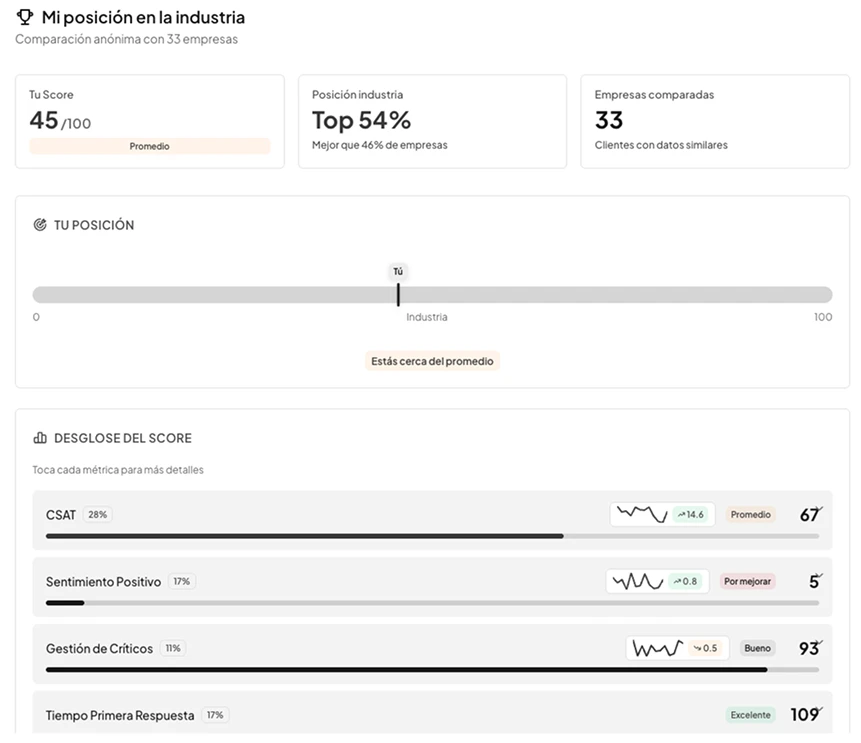The width and height of the screenshot is (861, 743).
Task: Click the 'Por mejorar' status badge
Action: click(748, 581)
